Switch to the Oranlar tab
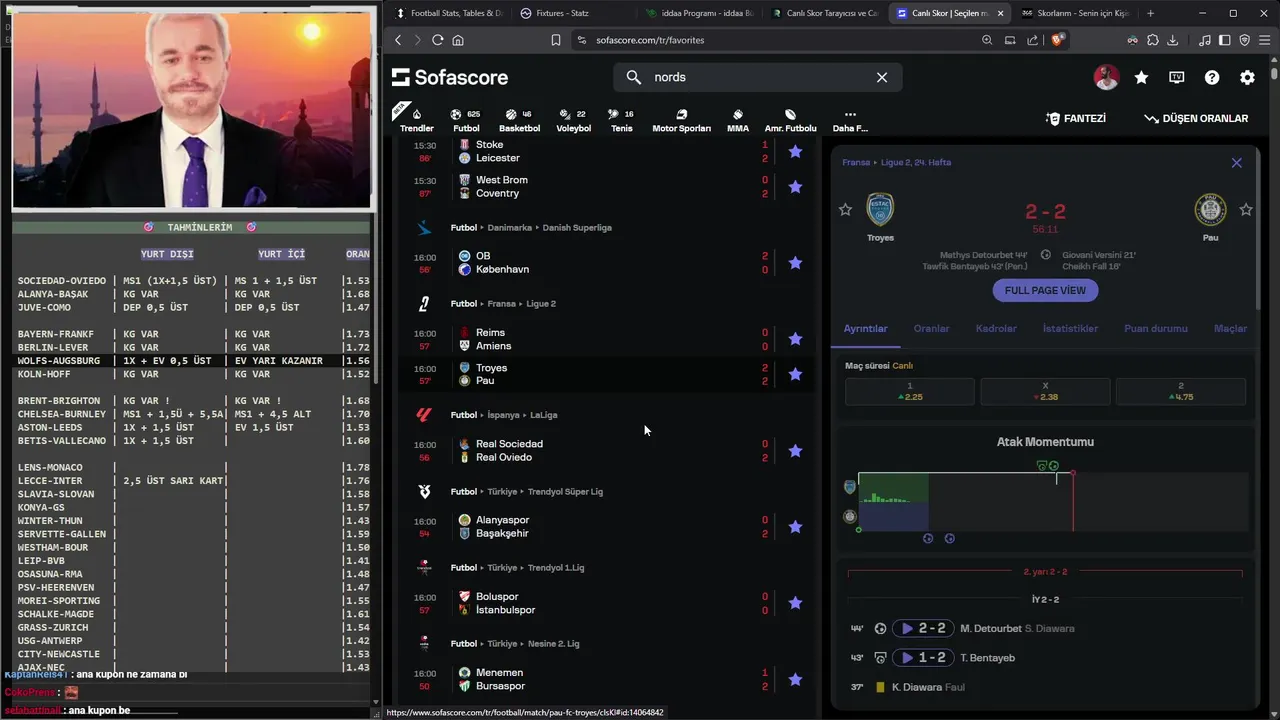 tap(931, 328)
